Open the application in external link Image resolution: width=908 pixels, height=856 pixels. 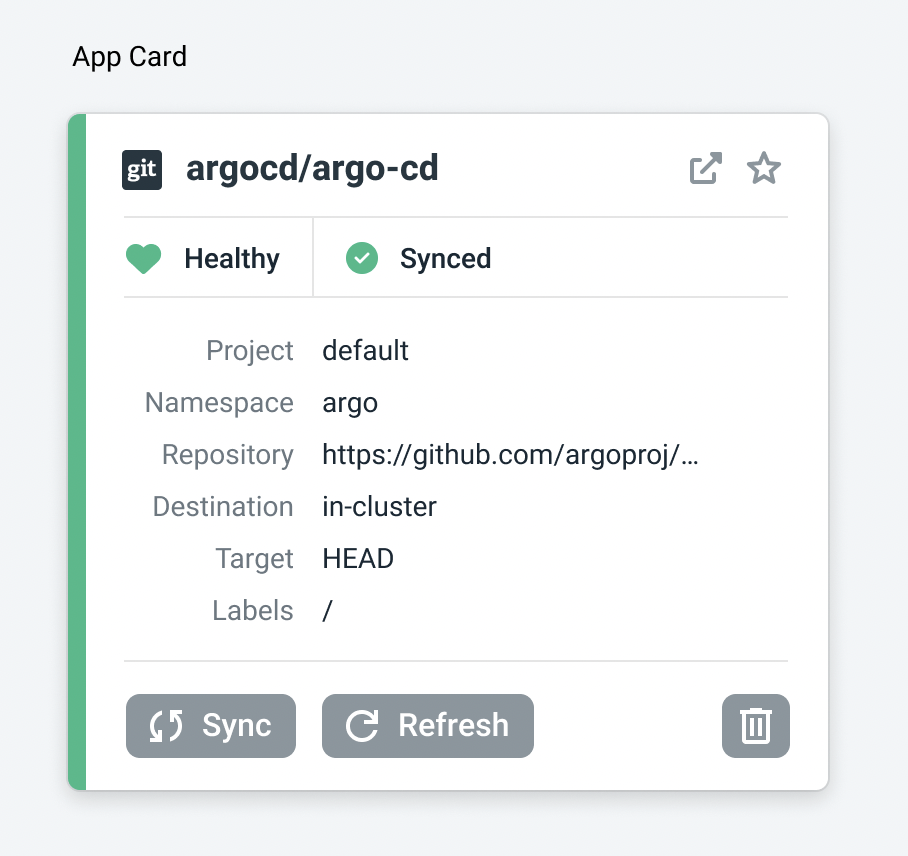click(x=705, y=168)
